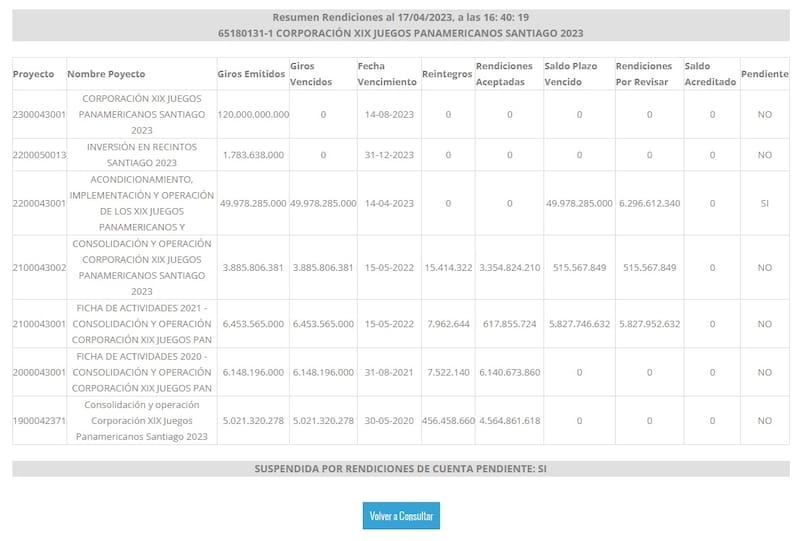Click the Saldo Acreditado column header

click(710, 74)
